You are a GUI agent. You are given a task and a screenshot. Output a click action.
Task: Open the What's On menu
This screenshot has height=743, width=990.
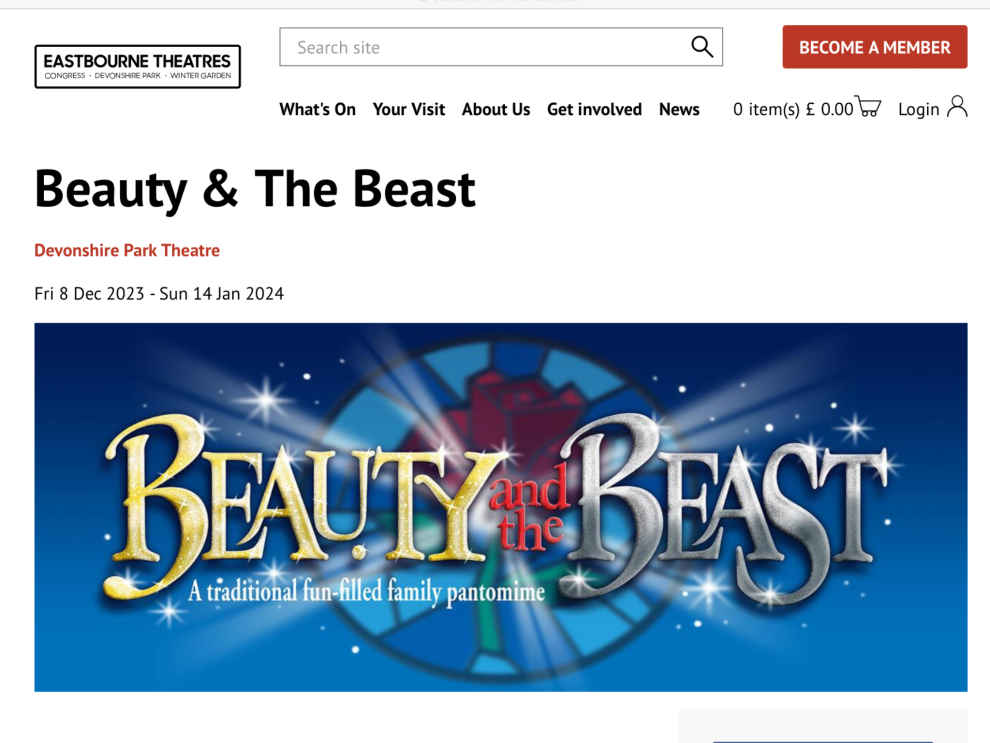point(317,109)
